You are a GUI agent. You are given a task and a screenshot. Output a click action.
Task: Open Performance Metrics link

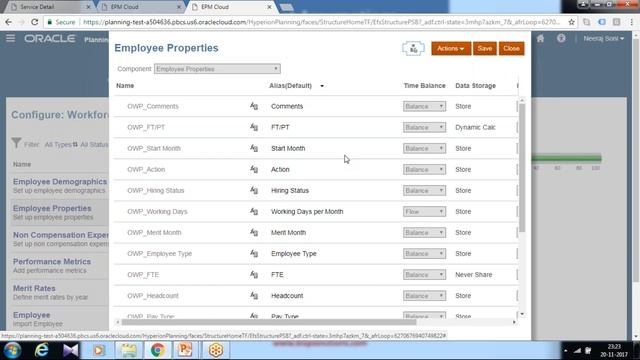(52, 262)
